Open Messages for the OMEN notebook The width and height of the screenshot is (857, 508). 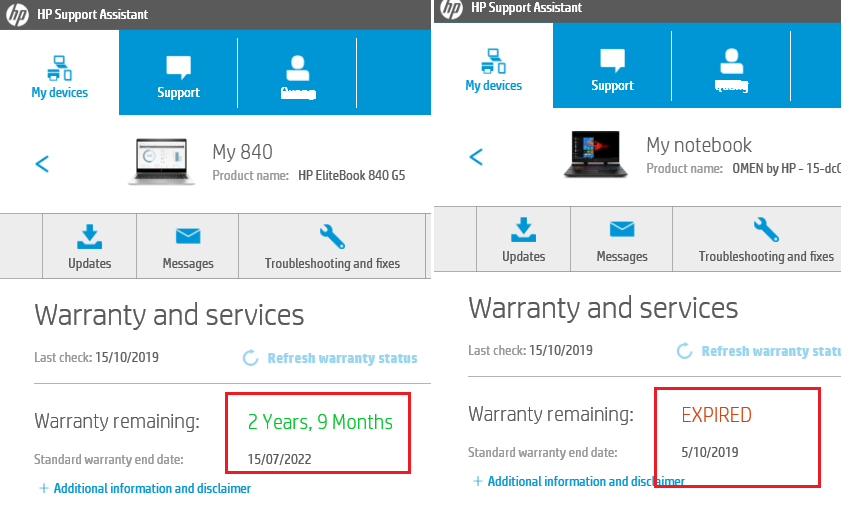pos(622,240)
